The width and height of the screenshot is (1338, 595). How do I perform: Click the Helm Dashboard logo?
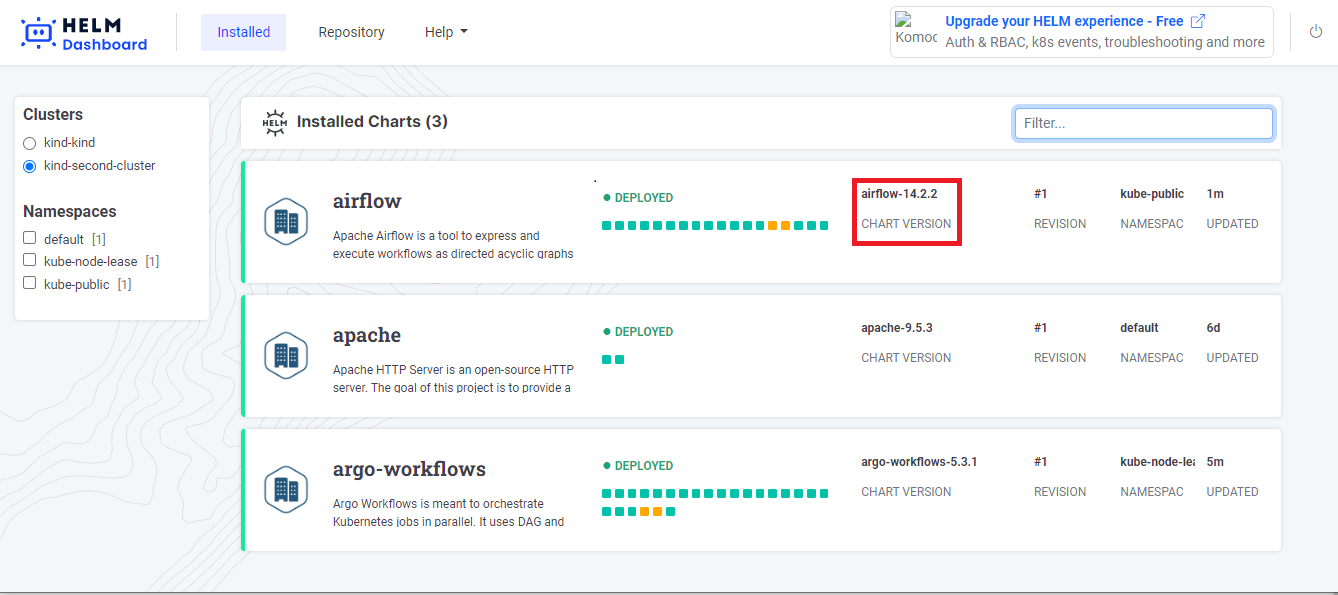(84, 33)
